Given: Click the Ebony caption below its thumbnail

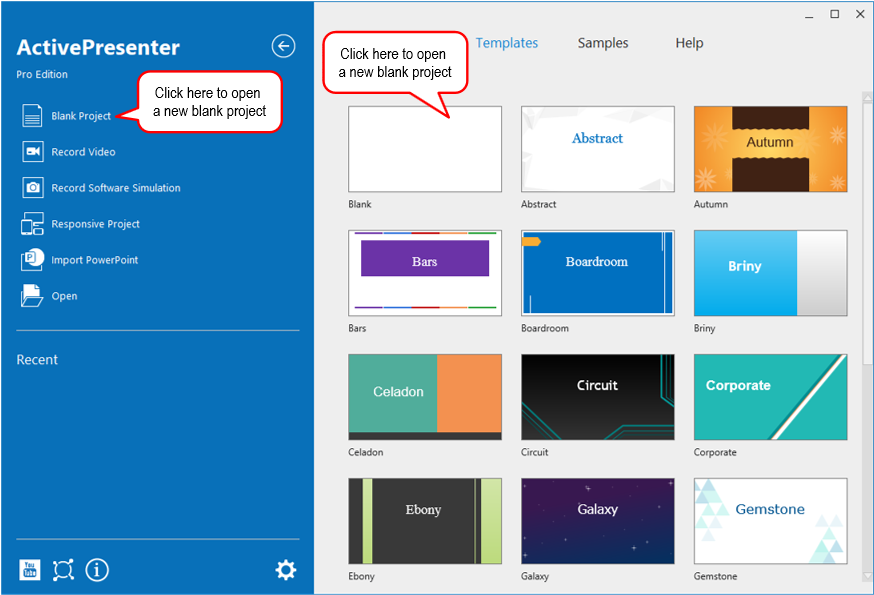Looking at the screenshot, I should pos(361,576).
